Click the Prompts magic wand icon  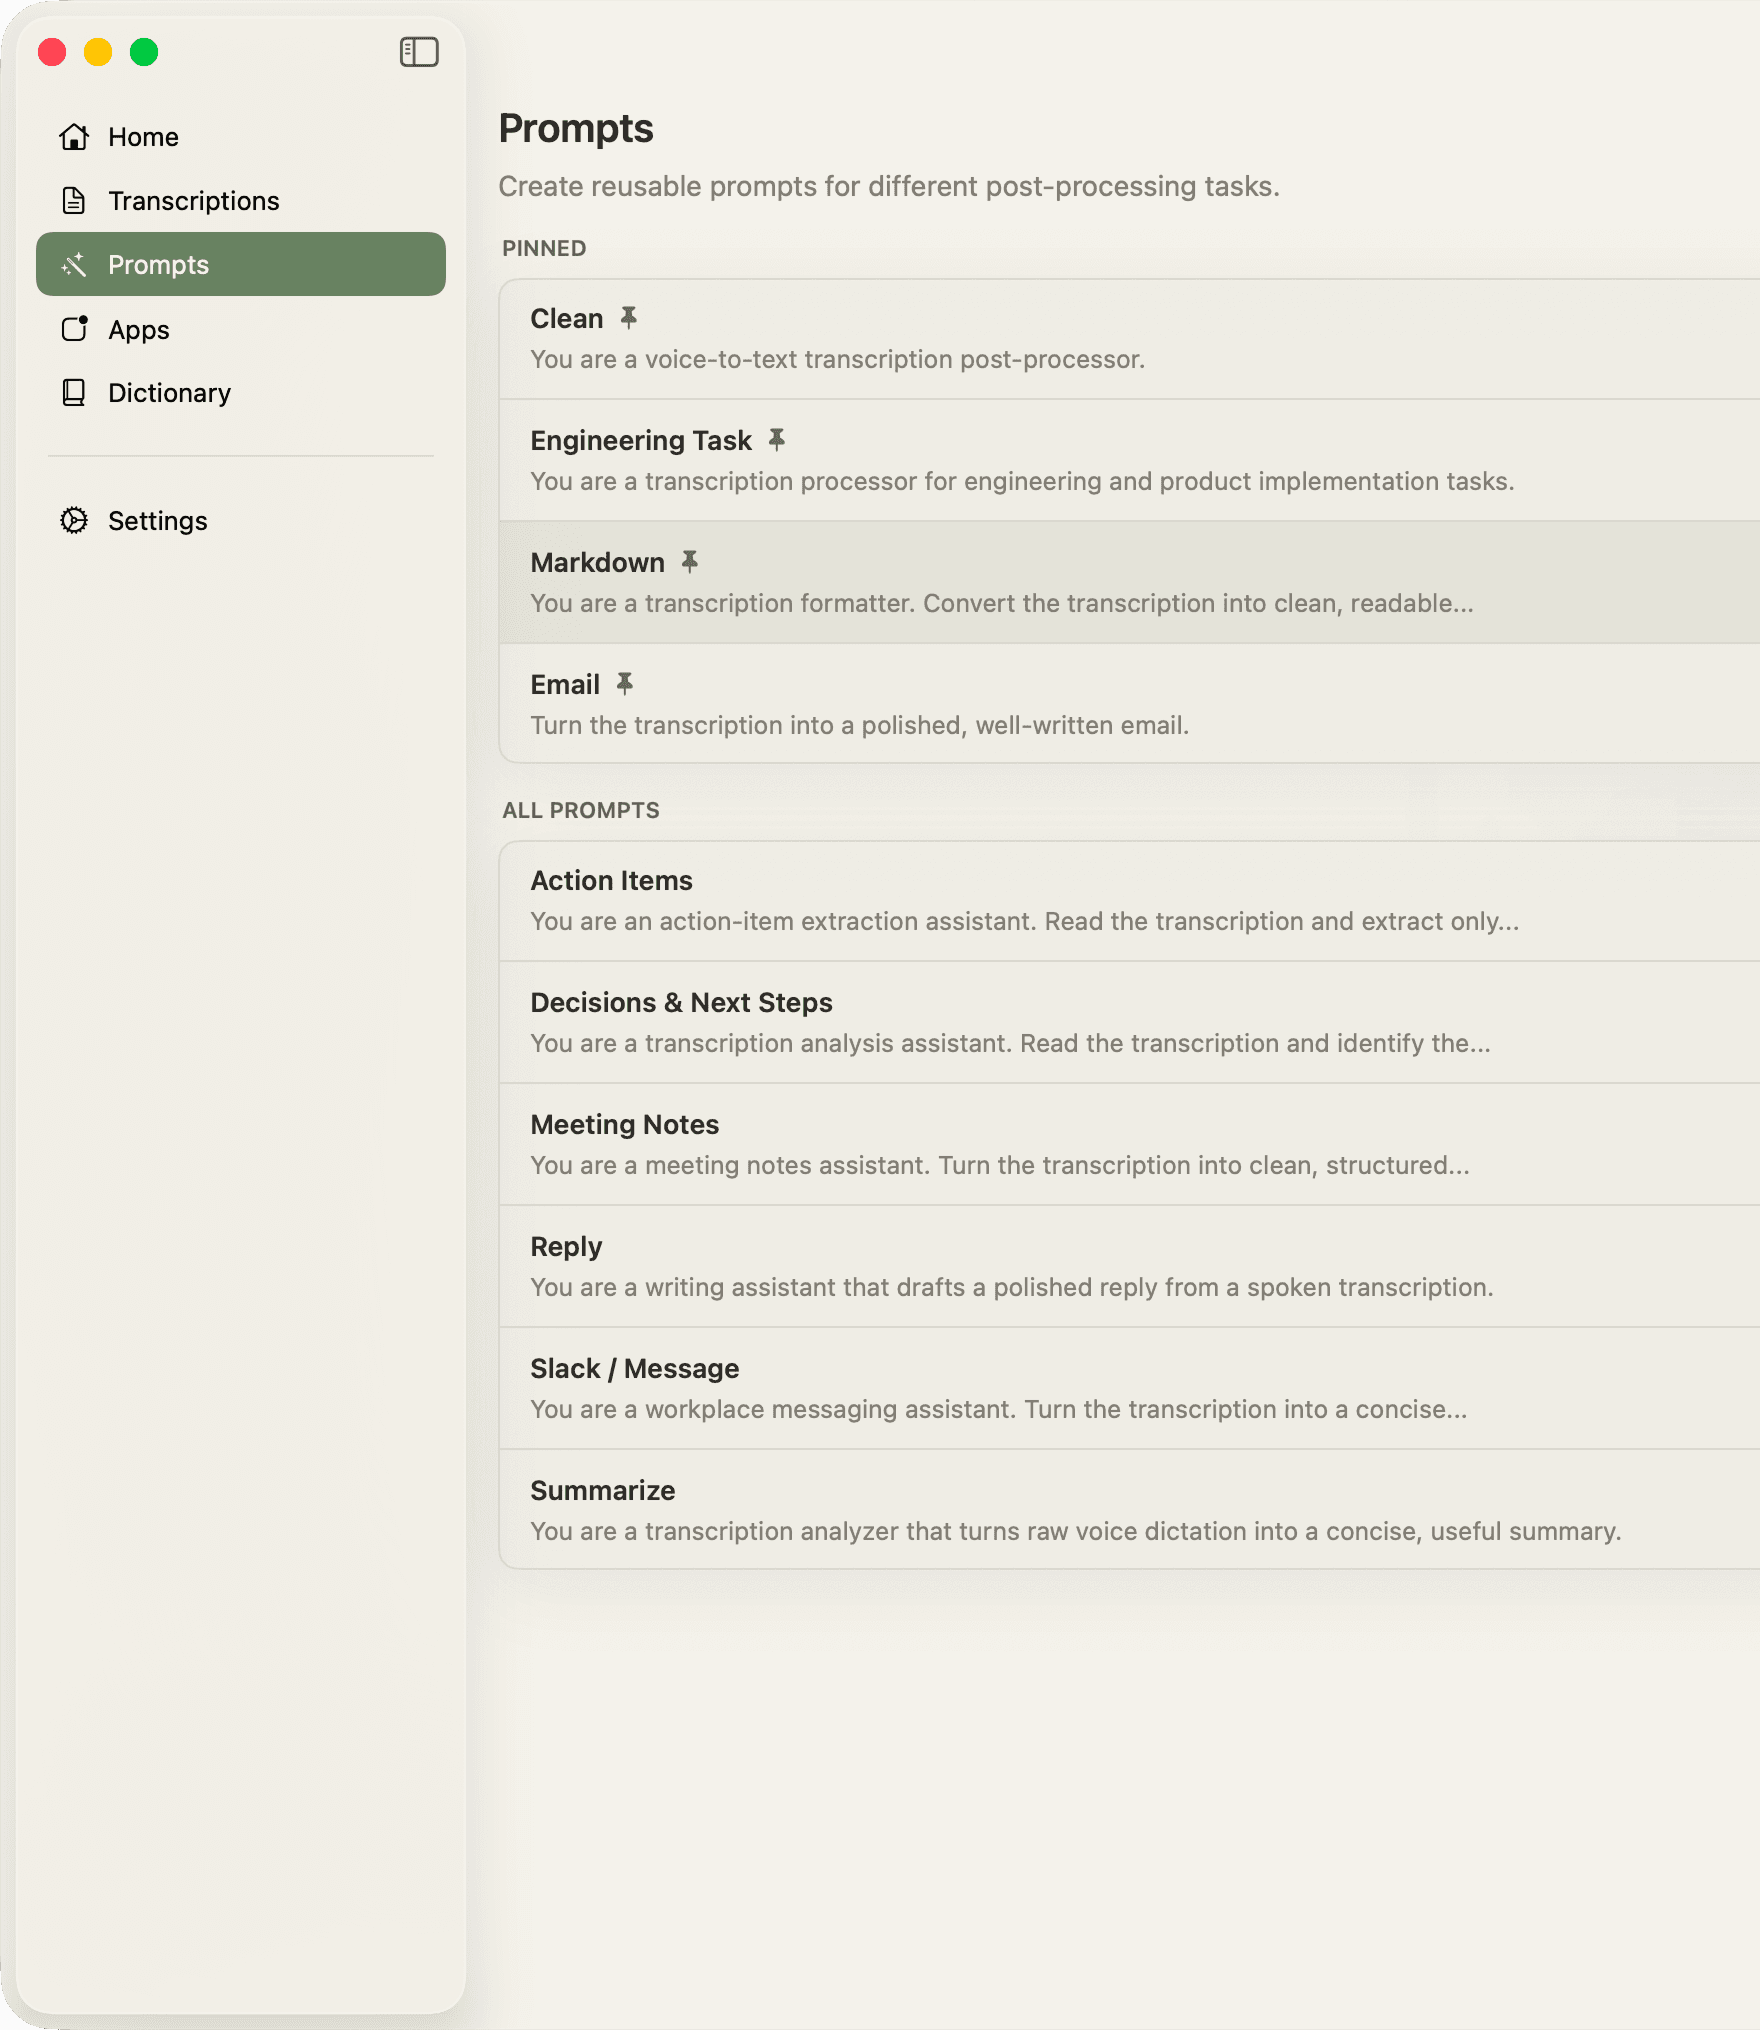pyautogui.click(x=74, y=265)
